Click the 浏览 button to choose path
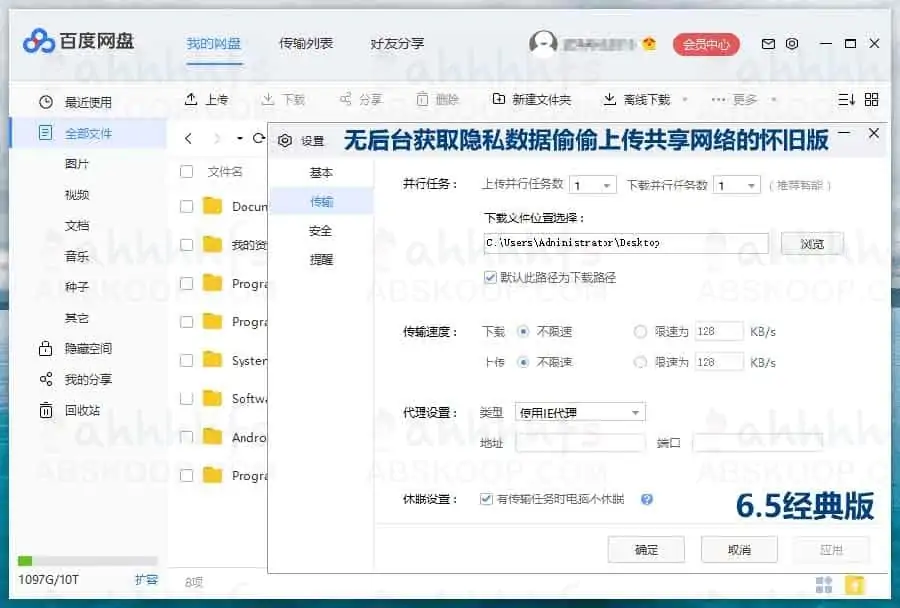 point(812,243)
